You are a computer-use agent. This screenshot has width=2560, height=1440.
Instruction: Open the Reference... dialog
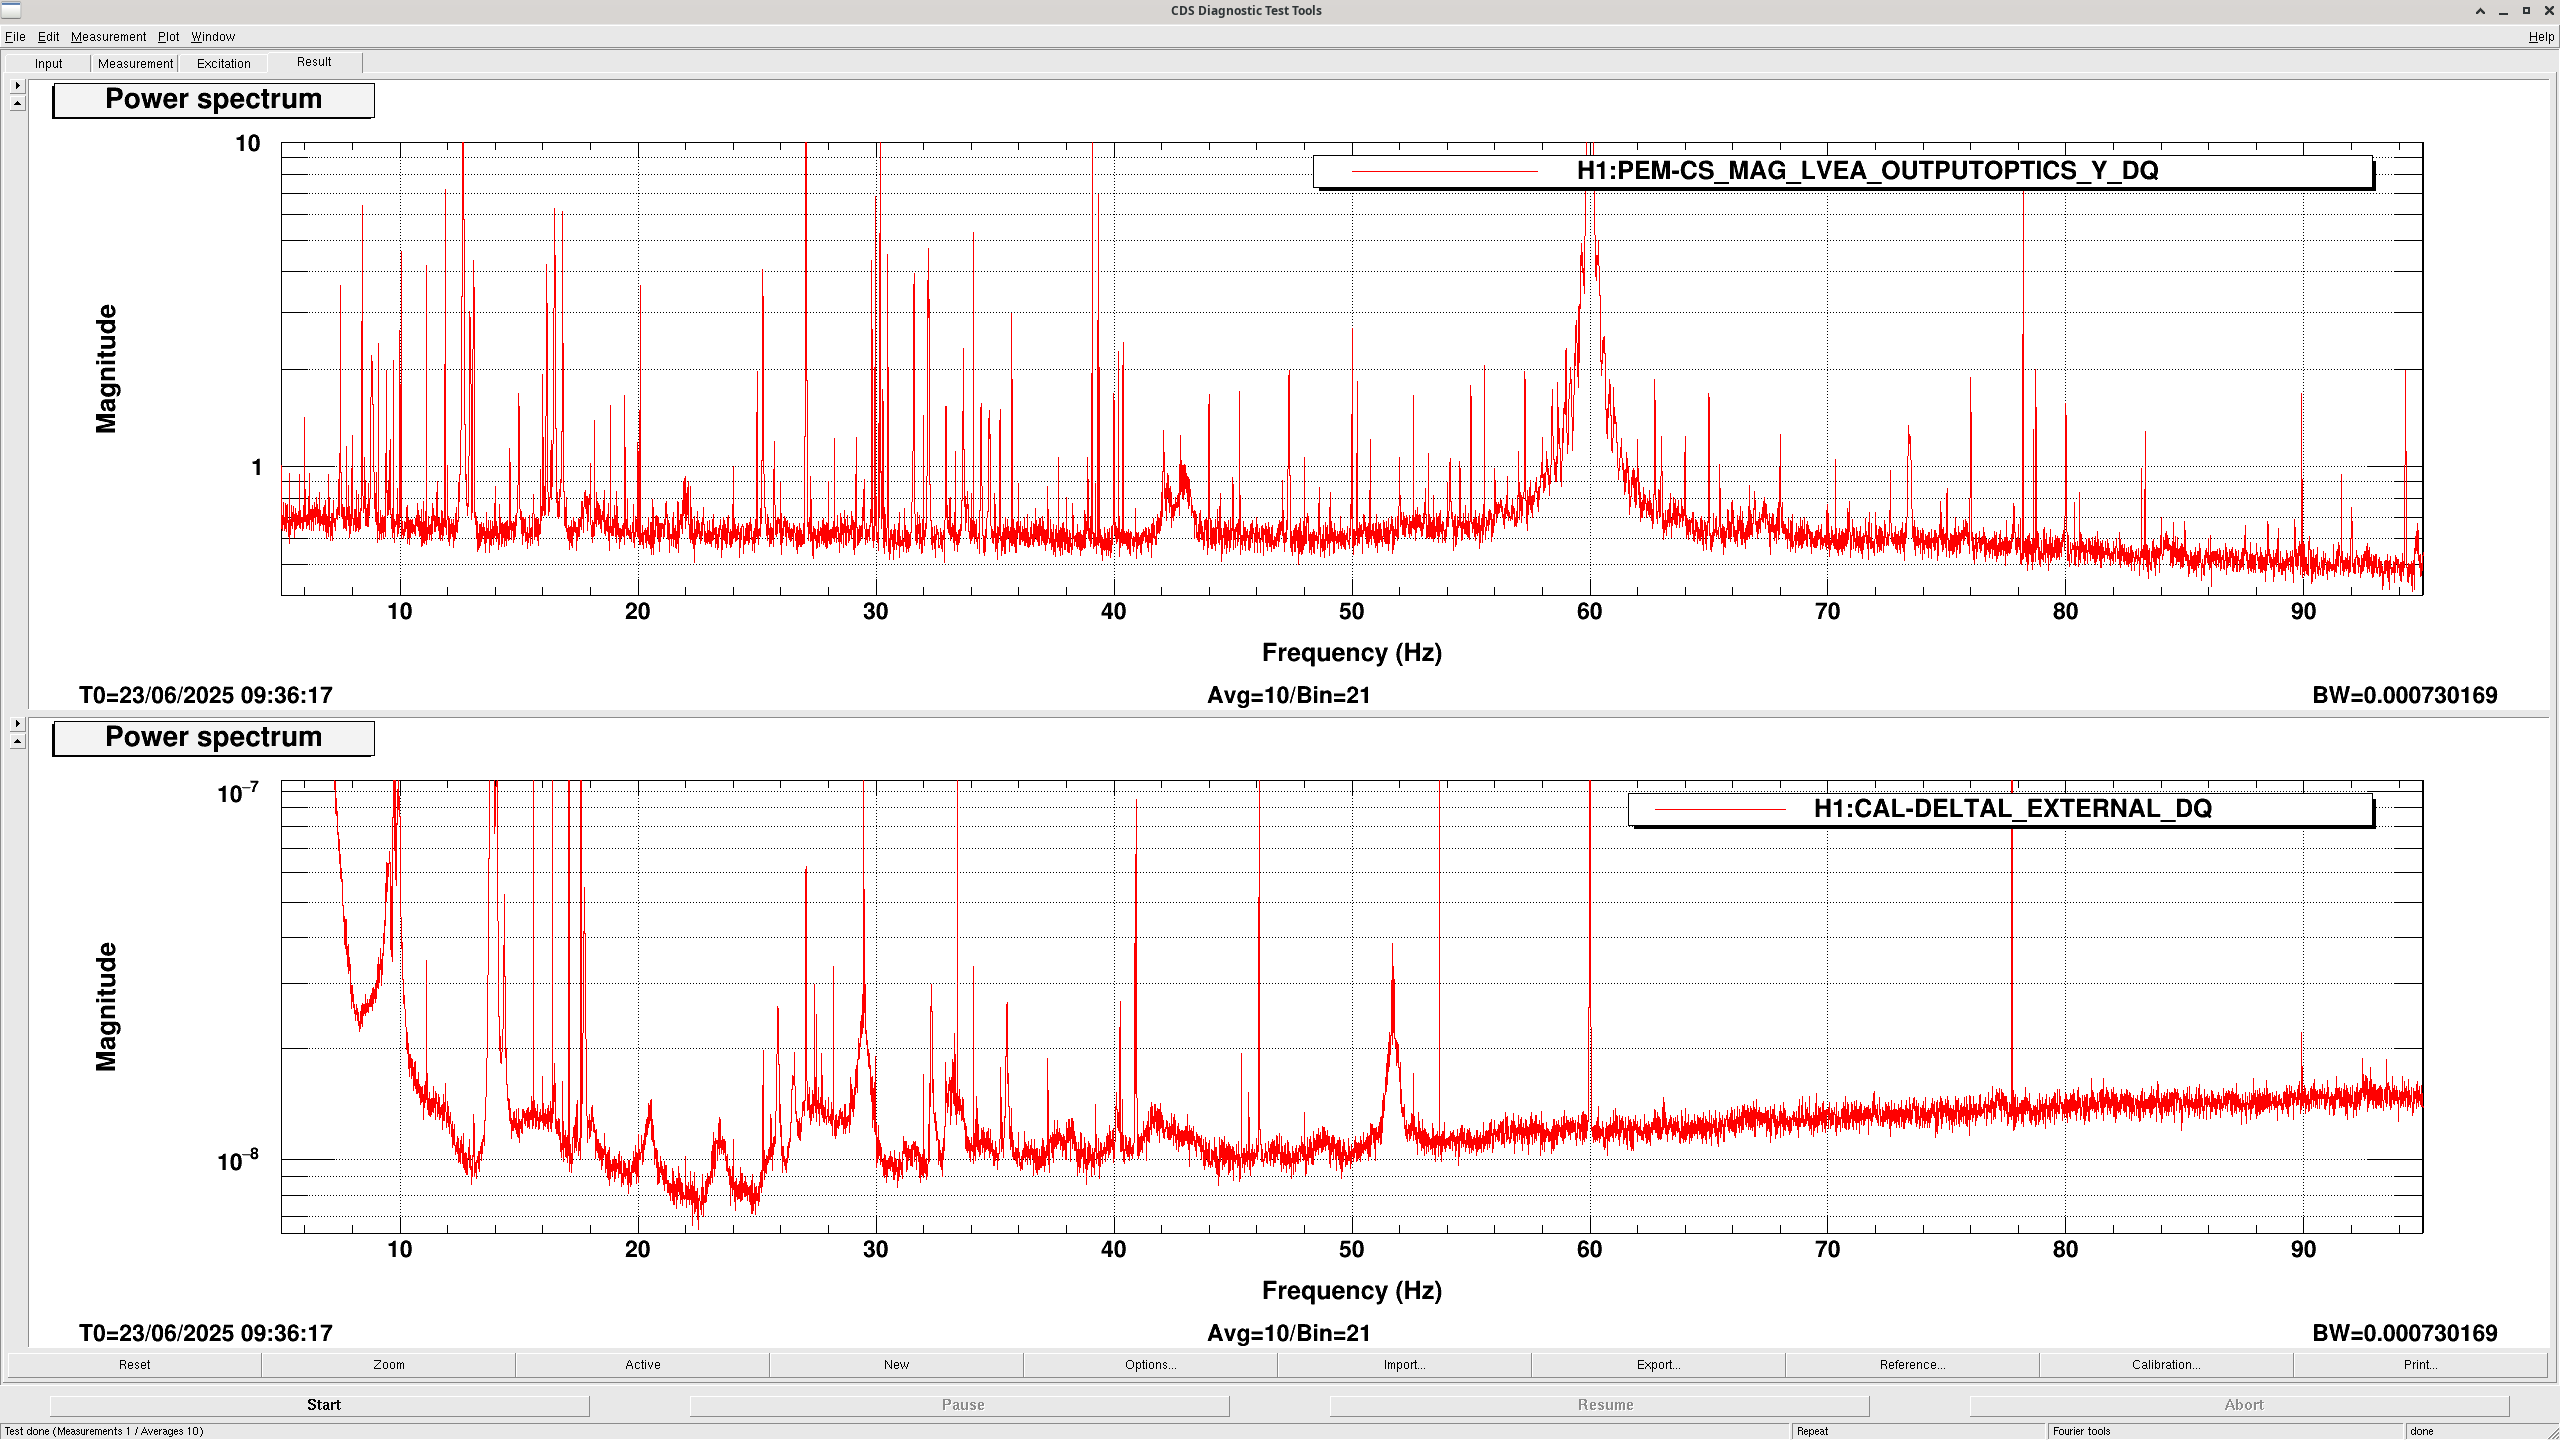point(1912,1365)
